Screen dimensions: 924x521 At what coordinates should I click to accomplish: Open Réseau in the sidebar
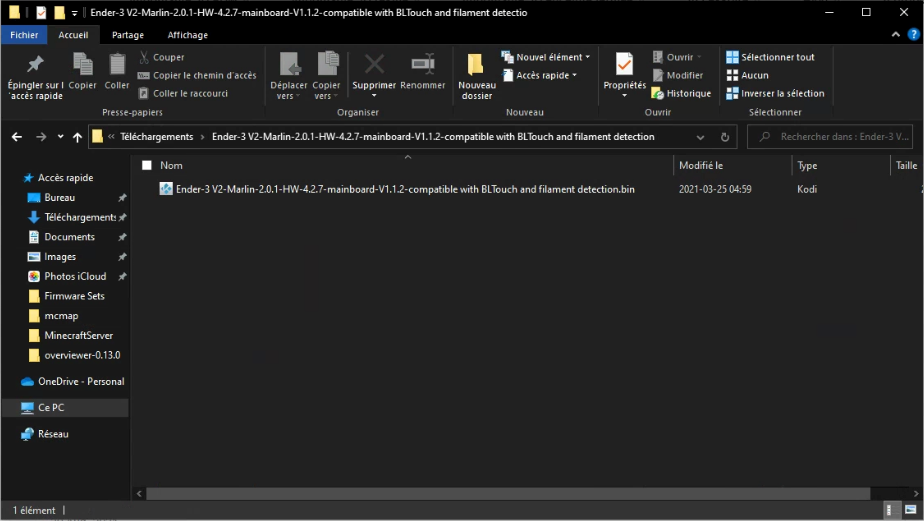click(x=53, y=434)
